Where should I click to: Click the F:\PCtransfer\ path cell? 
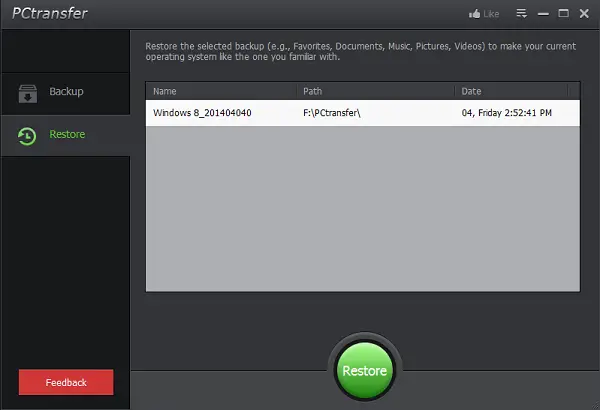coord(332,113)
